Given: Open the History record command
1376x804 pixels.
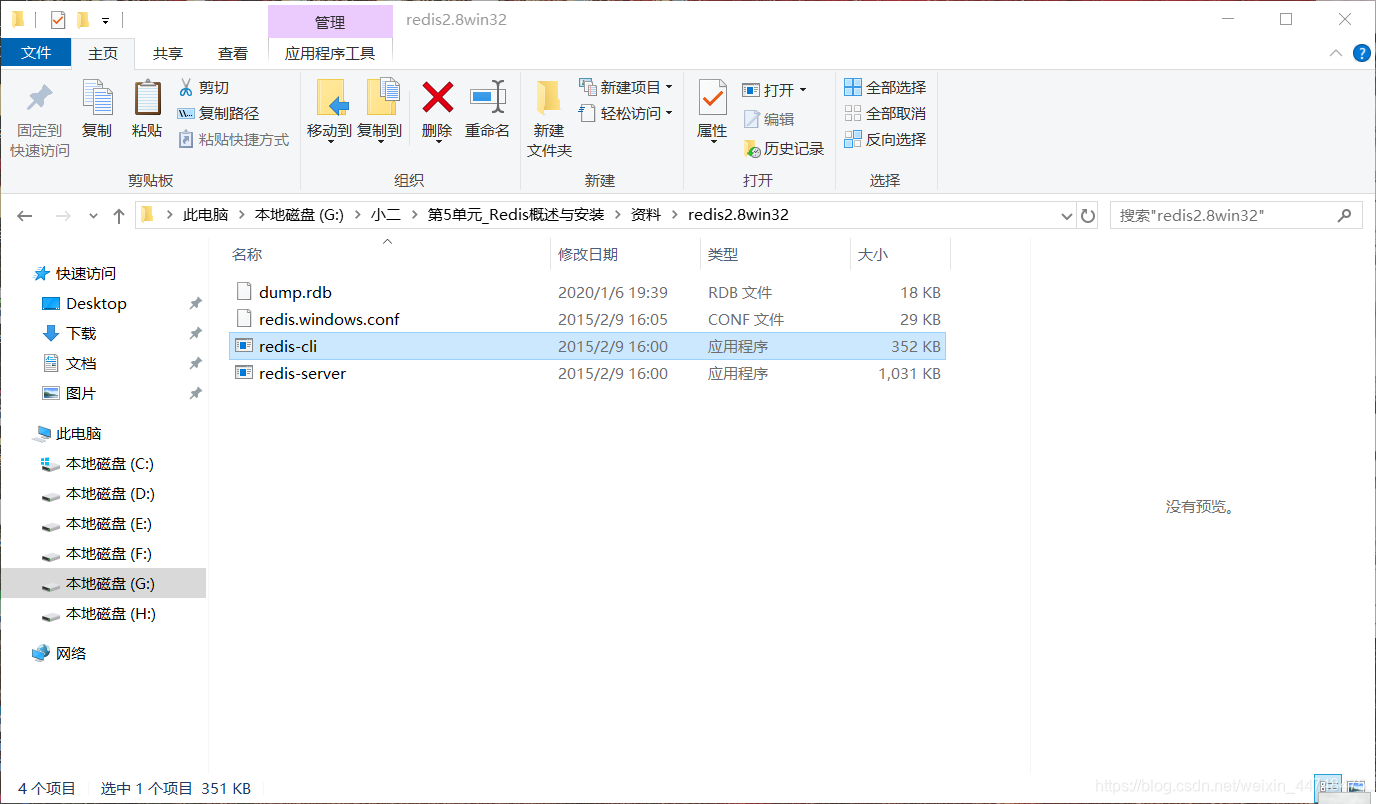Looking at the screenshot, I should (x=784, y=149).
